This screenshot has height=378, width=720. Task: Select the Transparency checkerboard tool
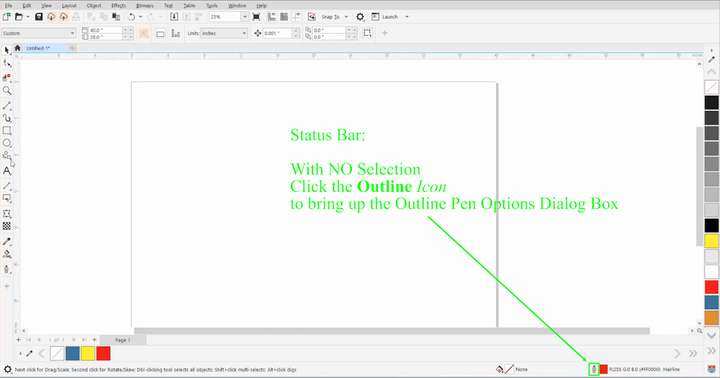click(7, 226)
